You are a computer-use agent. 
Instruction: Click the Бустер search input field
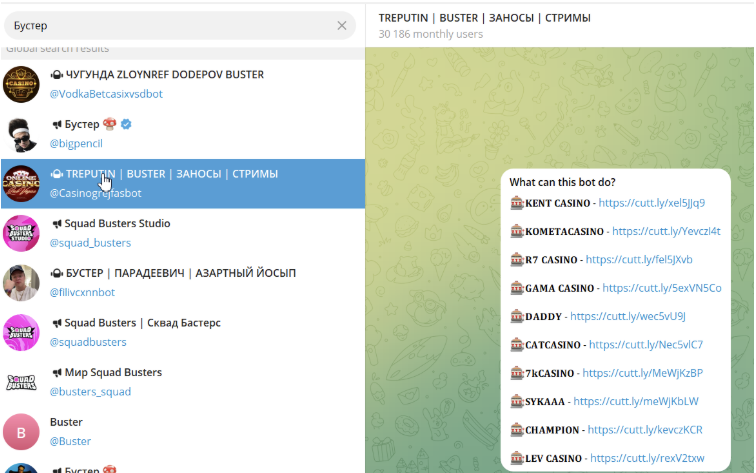[179, 26]
